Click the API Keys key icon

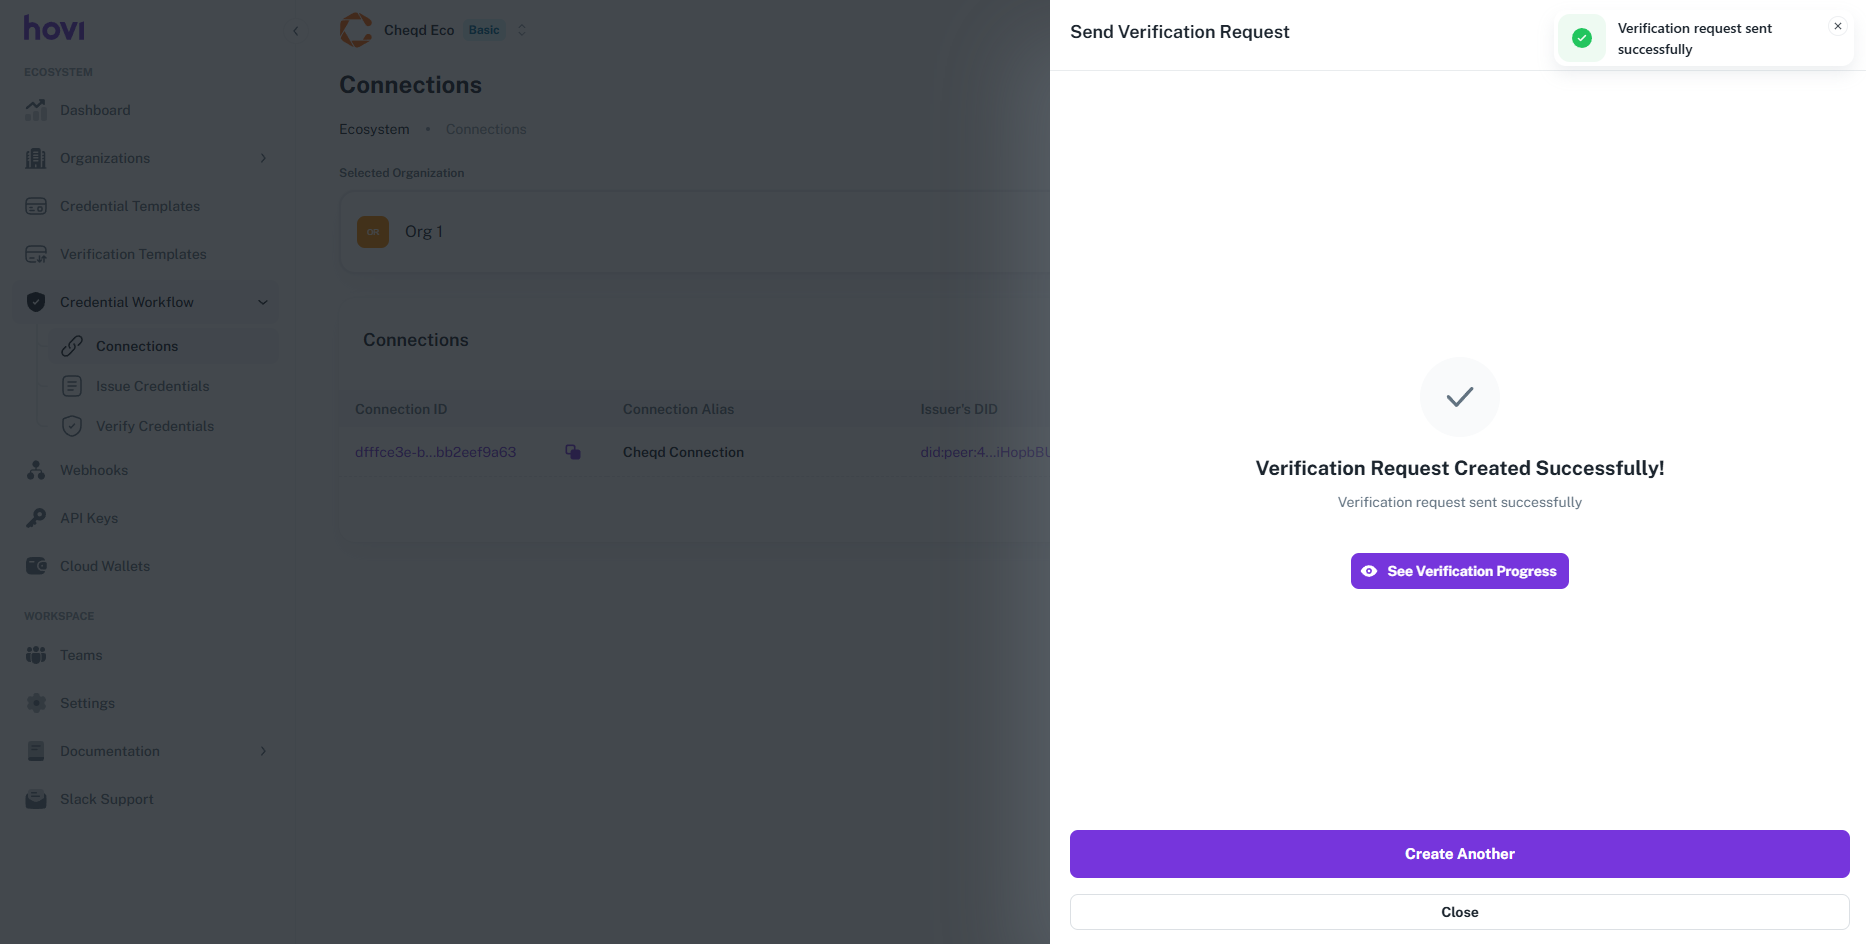pos(36,518)
